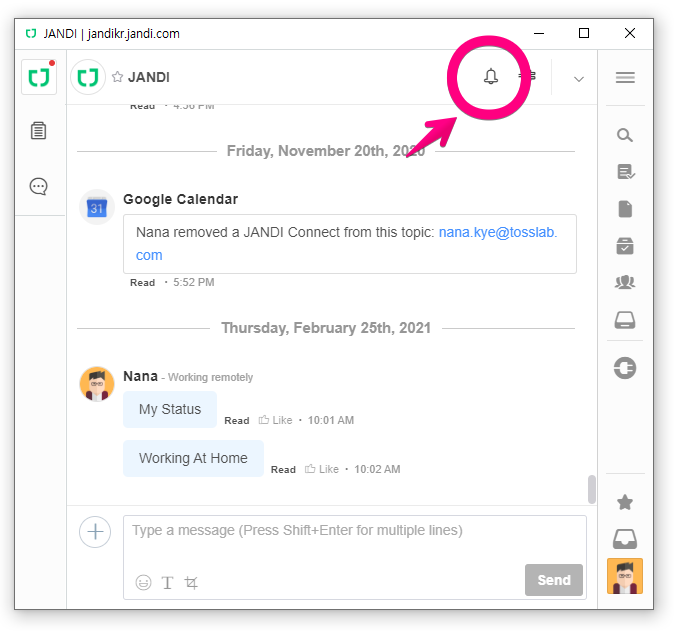The image size is (674, 631).
Task: Open the emoji picker smiley icon
Action: tap(143, 582)
